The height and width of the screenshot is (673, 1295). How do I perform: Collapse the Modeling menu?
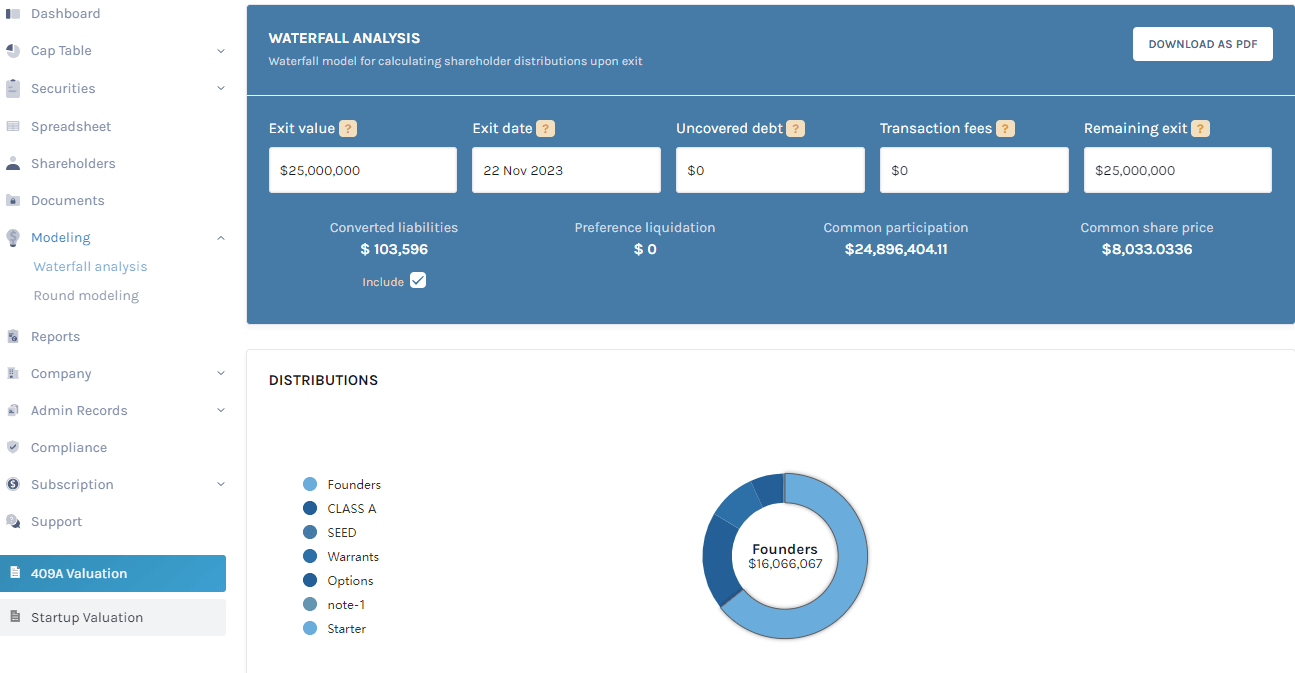[x=220, y=238]
